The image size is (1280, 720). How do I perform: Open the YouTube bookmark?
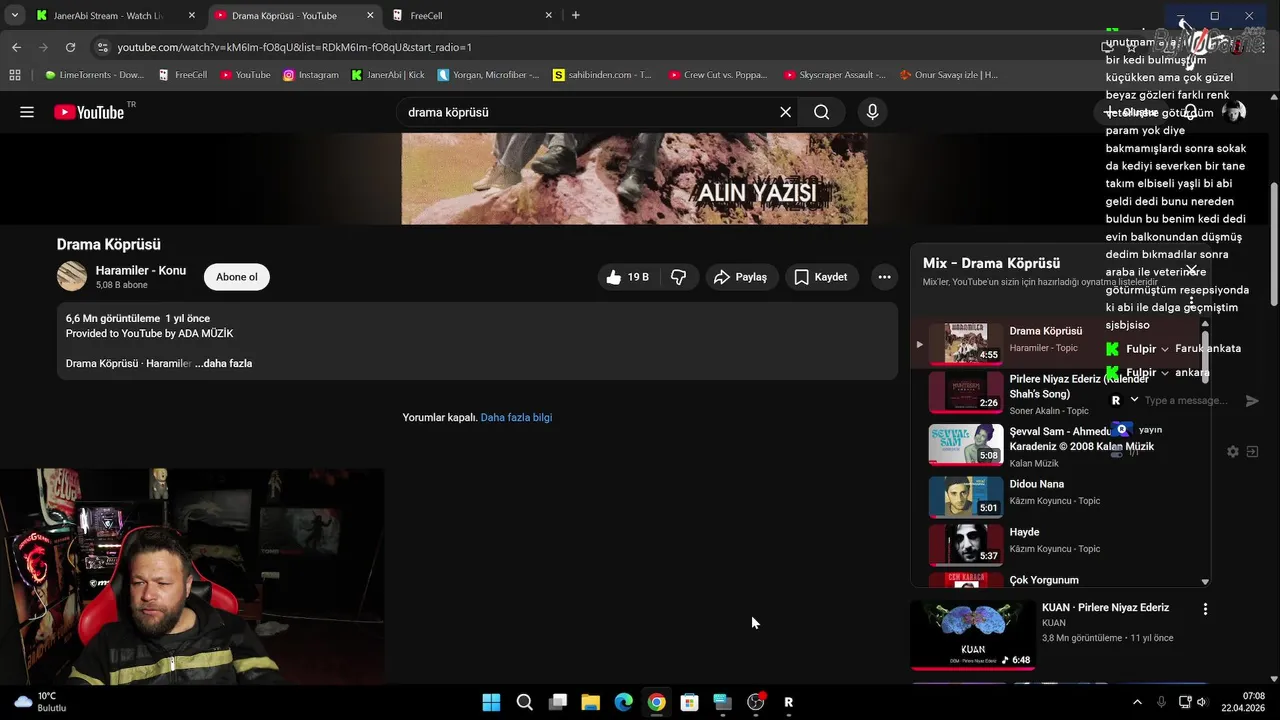click(x=245, y=74)
